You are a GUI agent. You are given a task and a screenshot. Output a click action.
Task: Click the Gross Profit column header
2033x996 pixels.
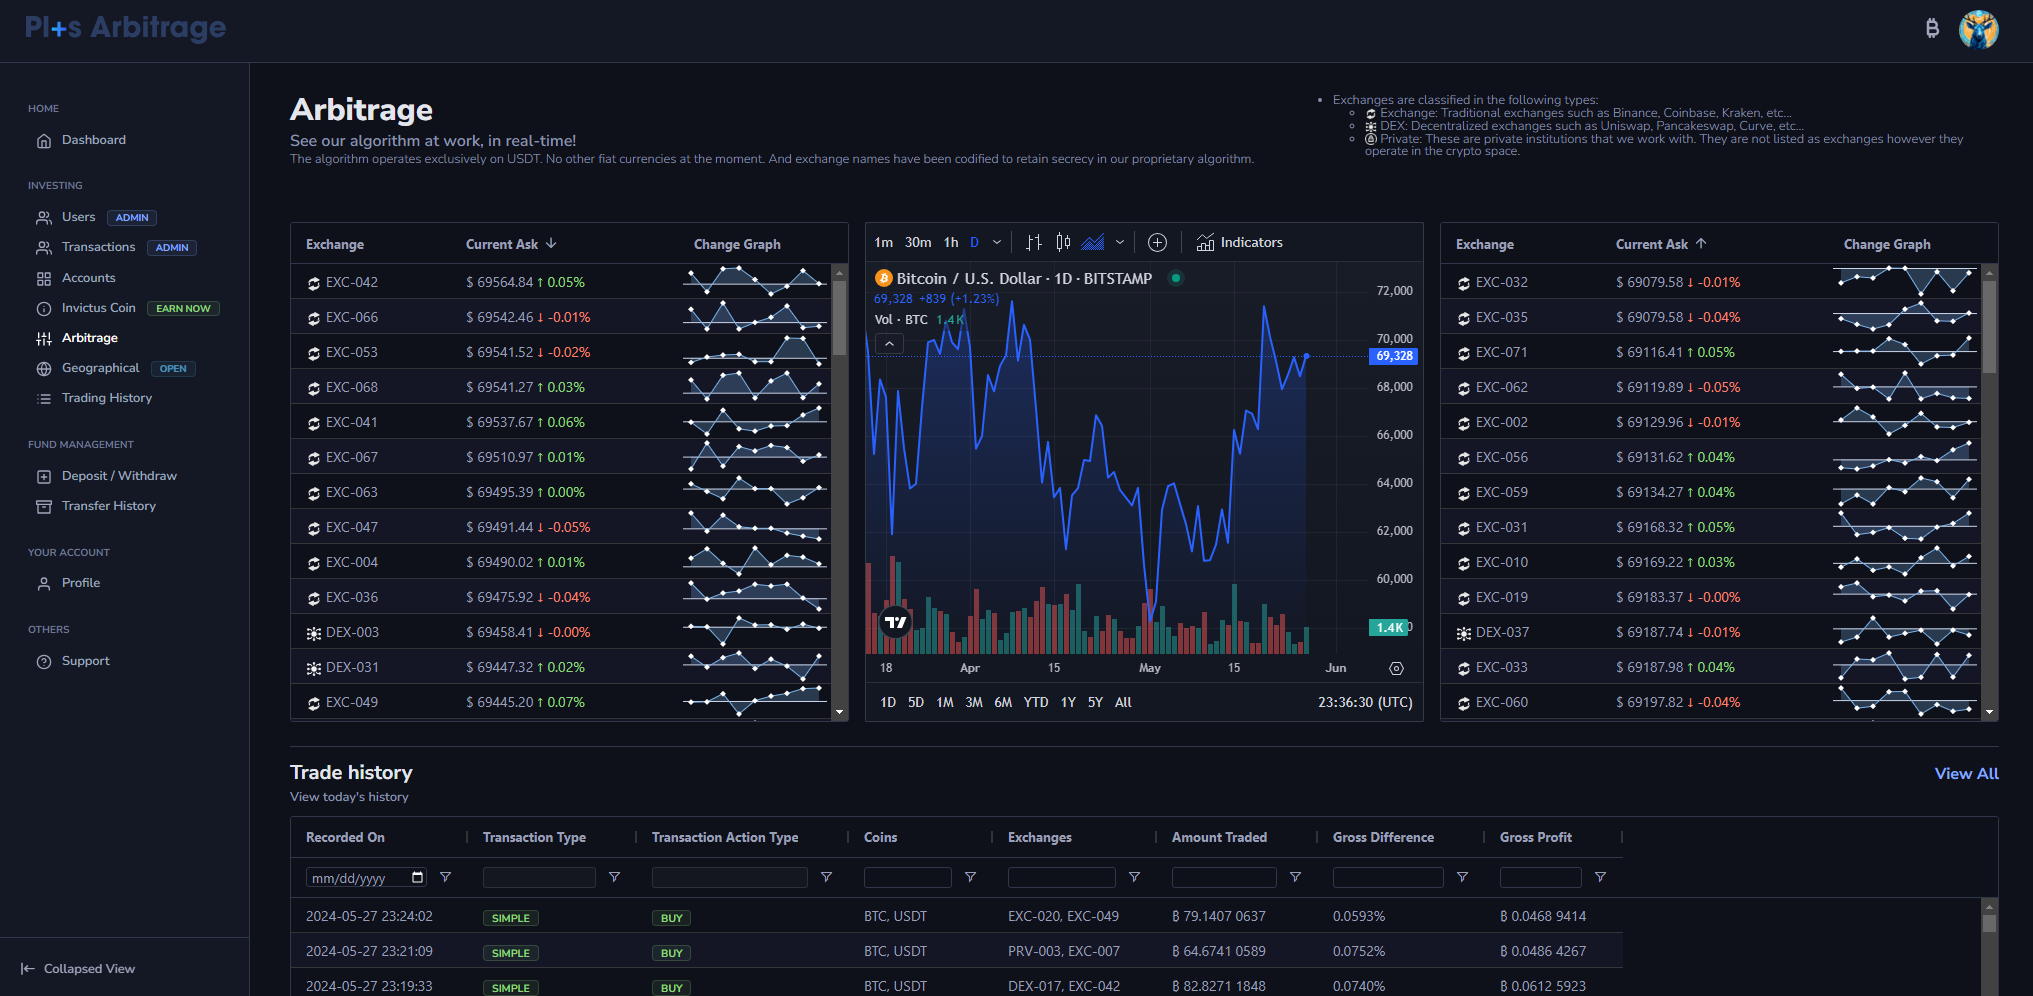tap(1535, 837)
